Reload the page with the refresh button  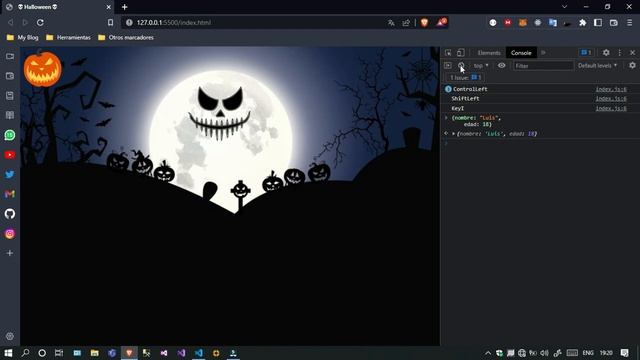click(x=40, y=22)
